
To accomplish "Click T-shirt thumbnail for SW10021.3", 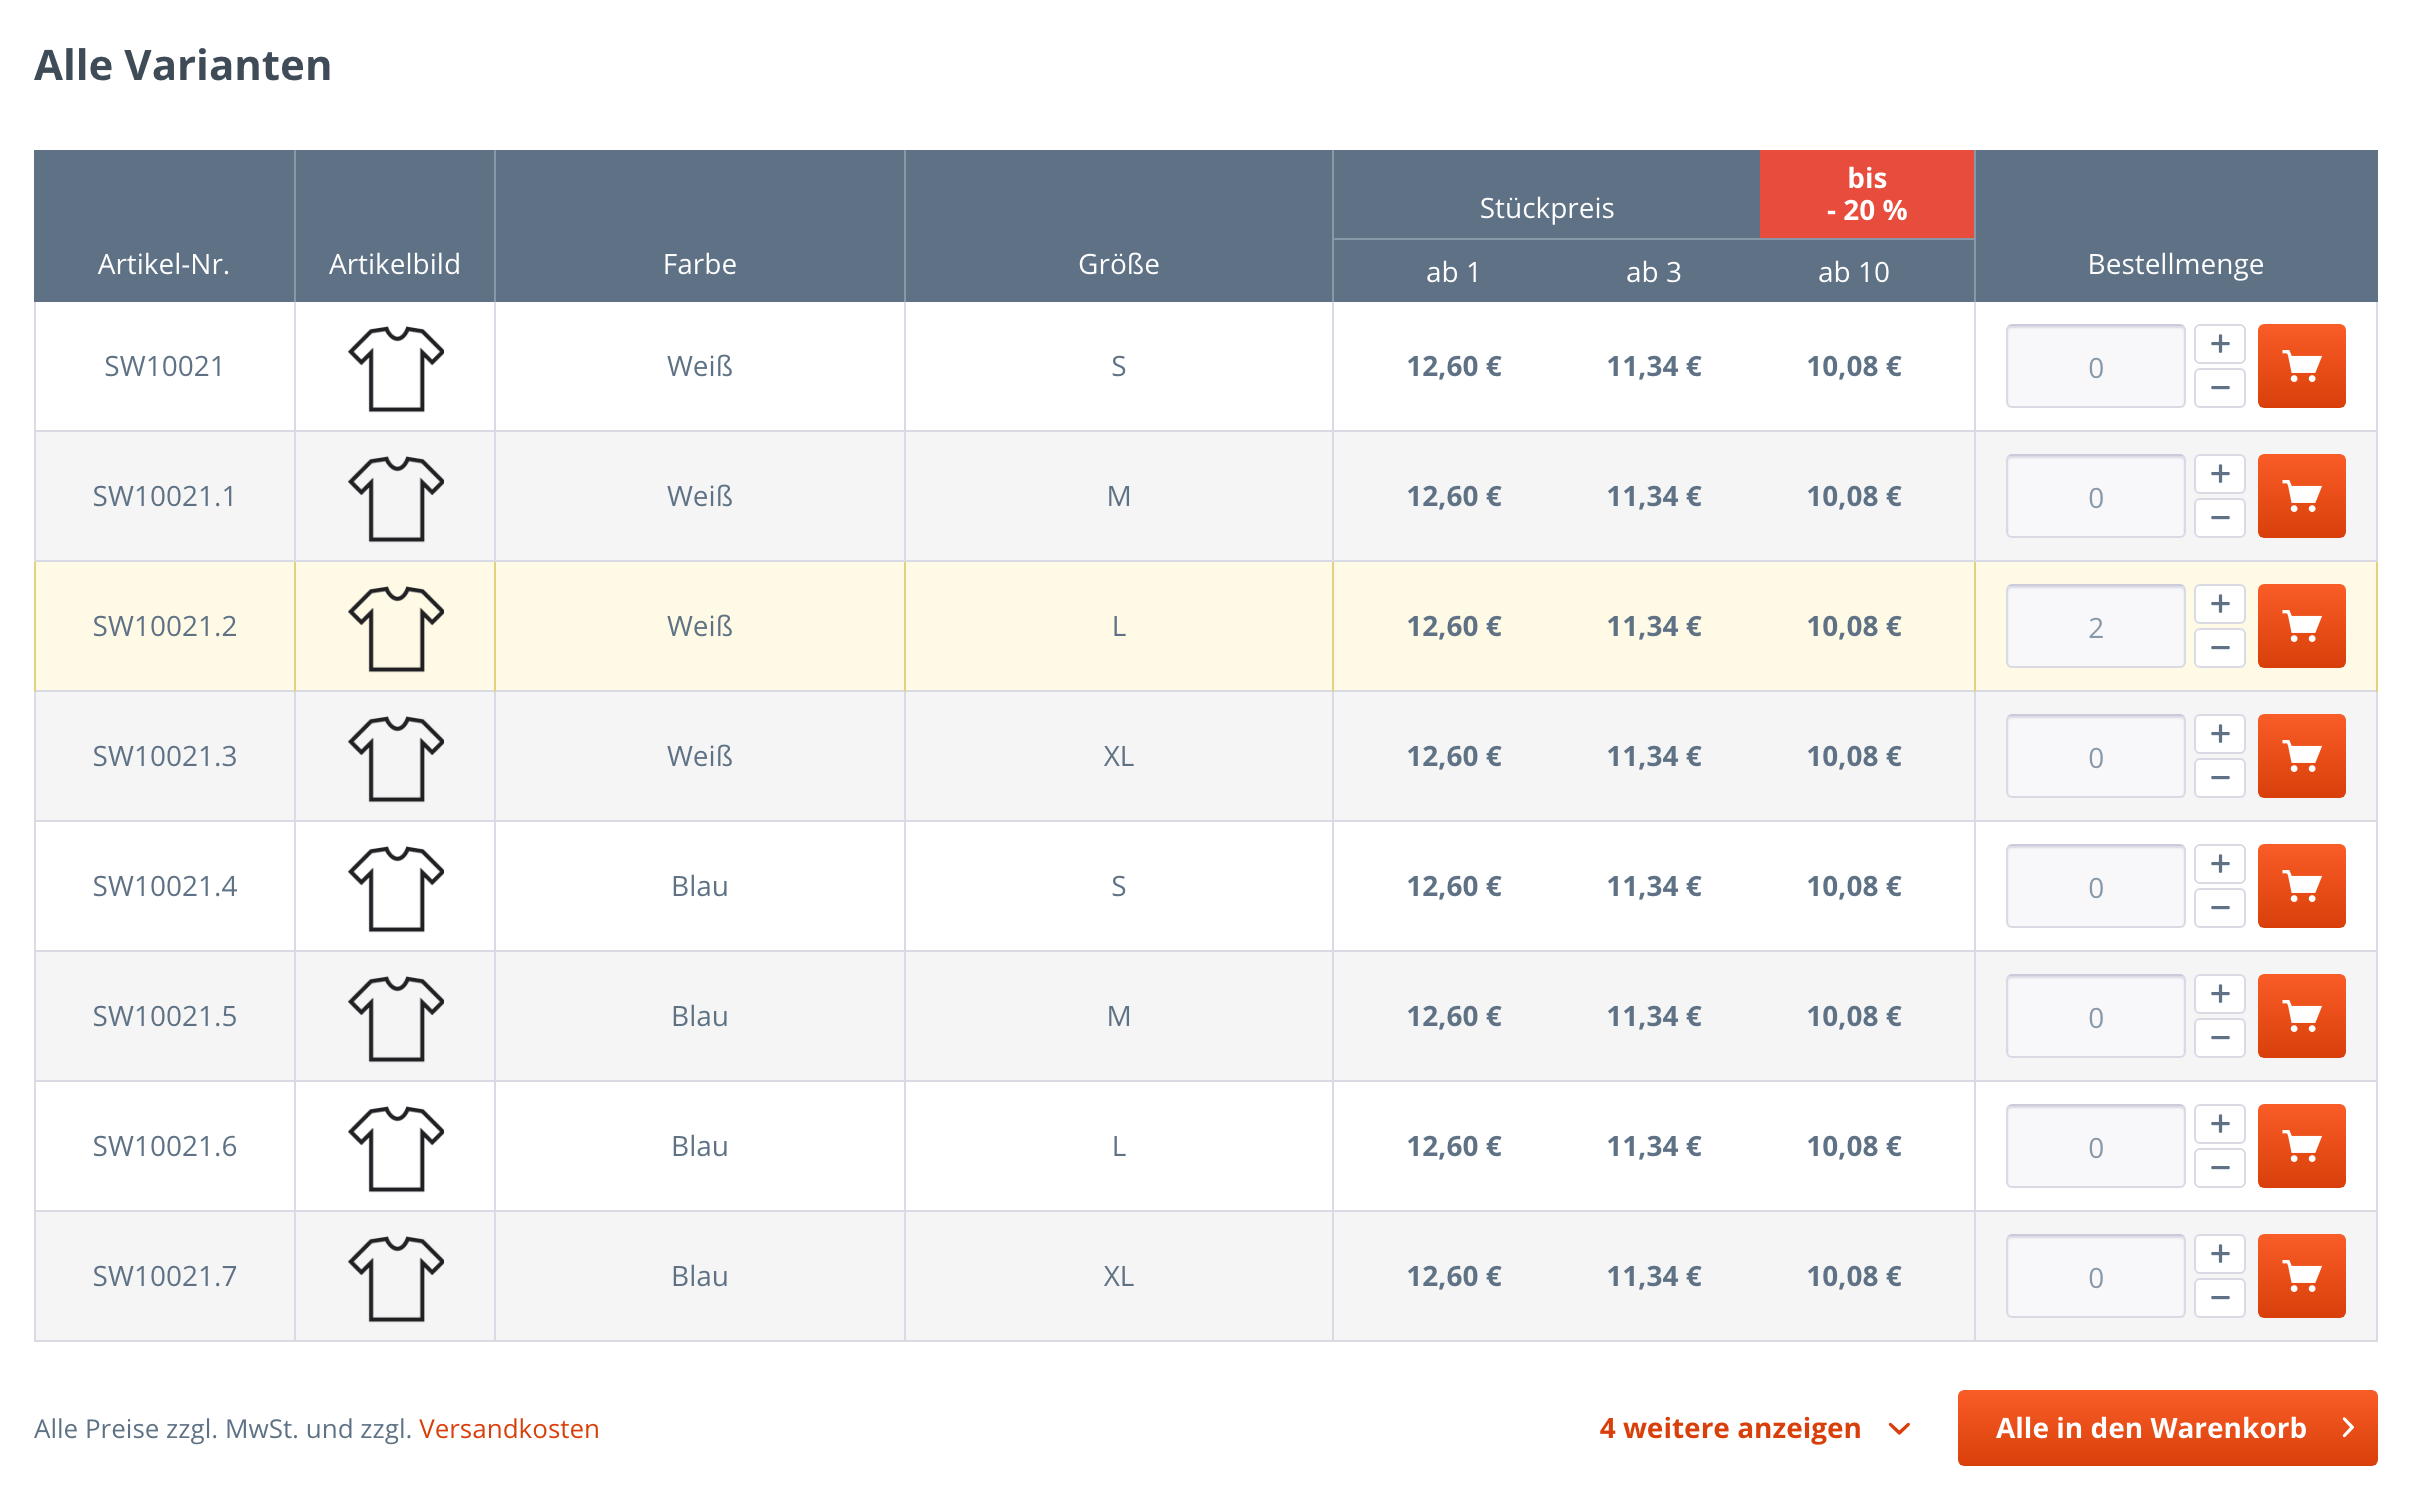I will pyautogui.click(x=396, y=758).
